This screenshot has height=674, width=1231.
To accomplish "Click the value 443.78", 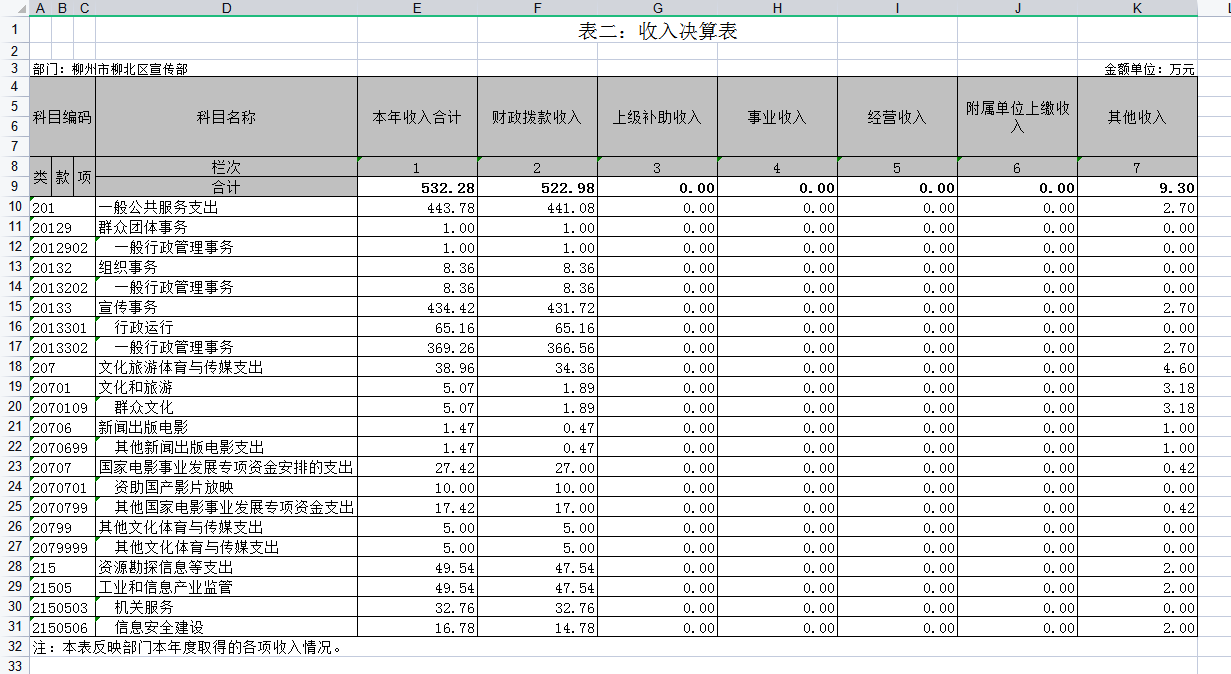I will tap(417, 207).
